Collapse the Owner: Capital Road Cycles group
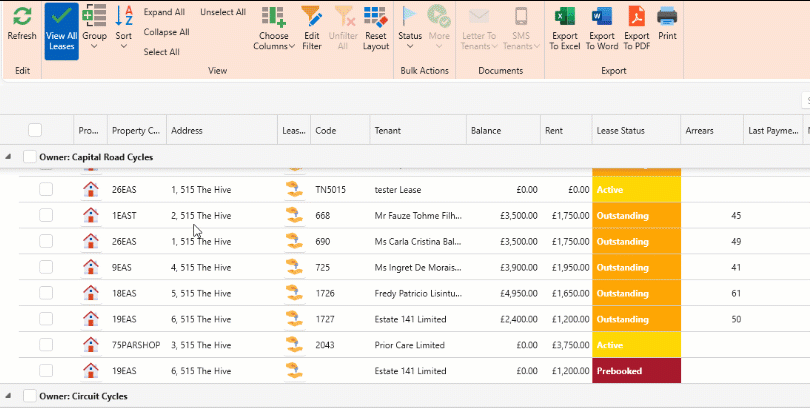 pos(10,157)
